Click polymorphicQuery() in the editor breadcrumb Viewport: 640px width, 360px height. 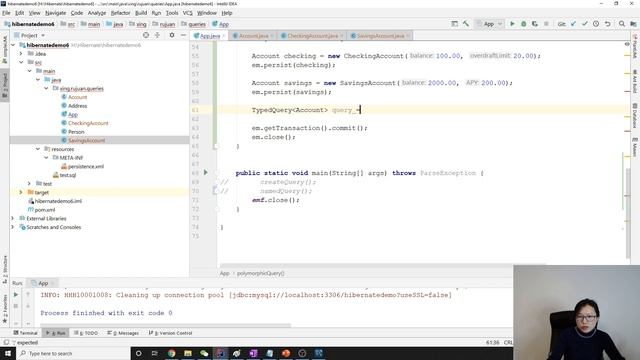[x=261, y=273]
